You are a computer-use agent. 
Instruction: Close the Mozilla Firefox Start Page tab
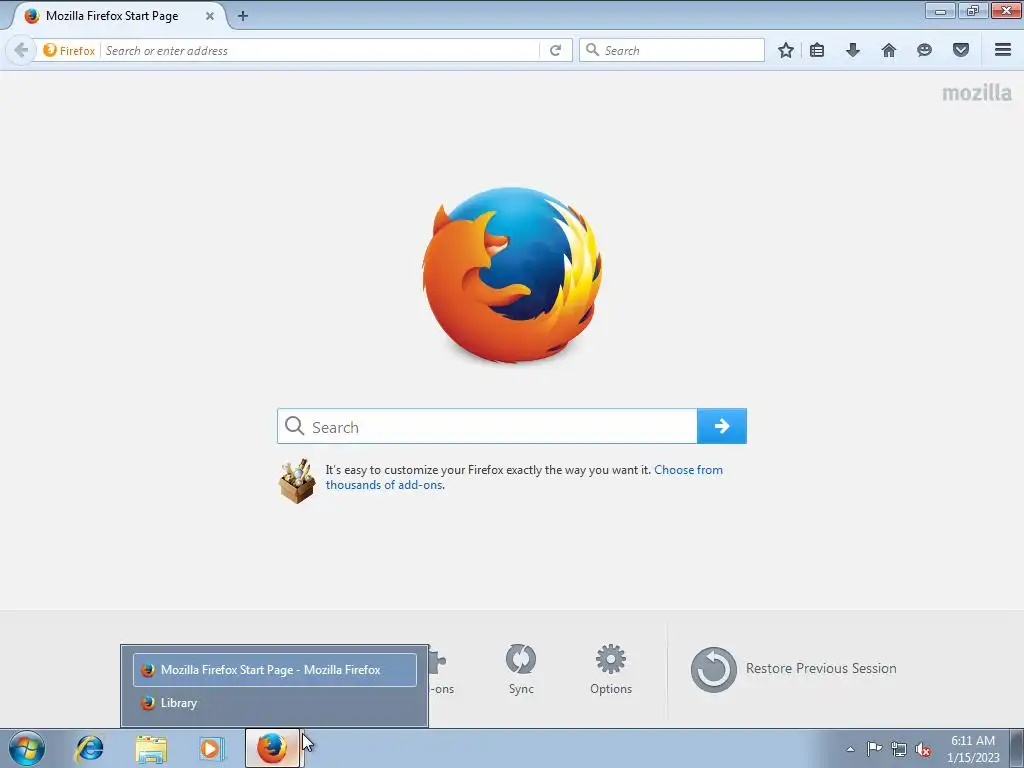tap(210, 16)
